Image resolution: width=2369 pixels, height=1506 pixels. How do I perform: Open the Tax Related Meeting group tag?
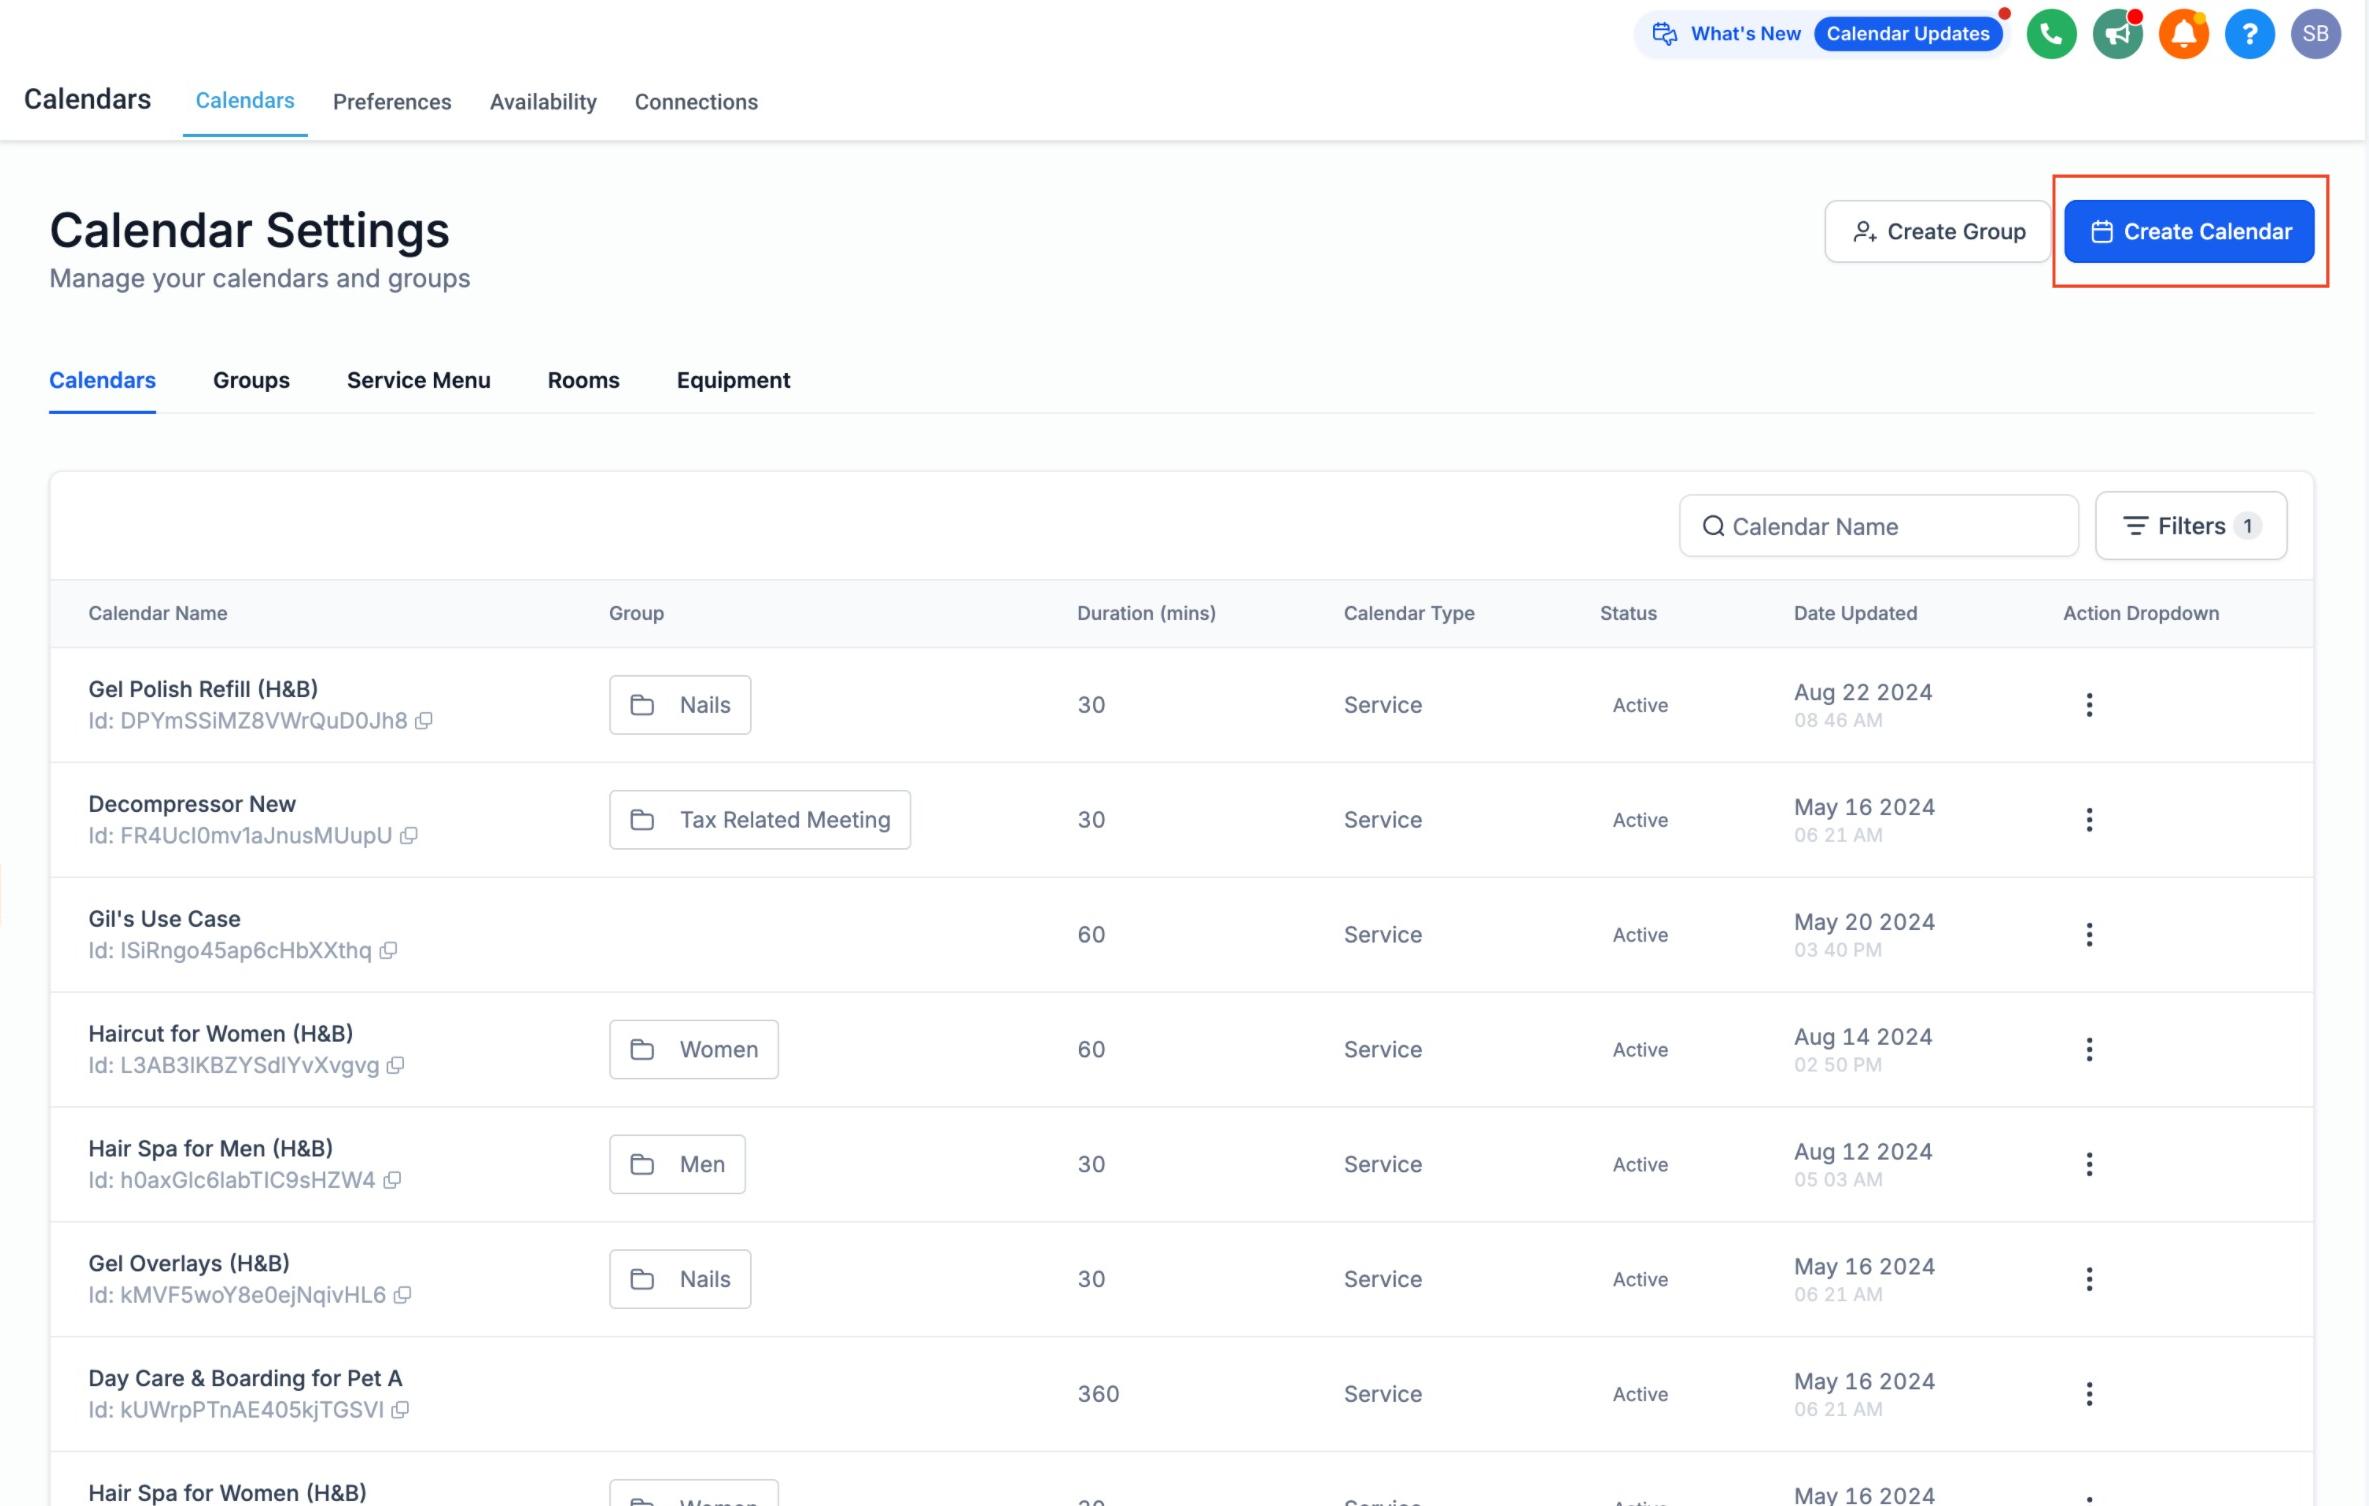coord(760,820)
